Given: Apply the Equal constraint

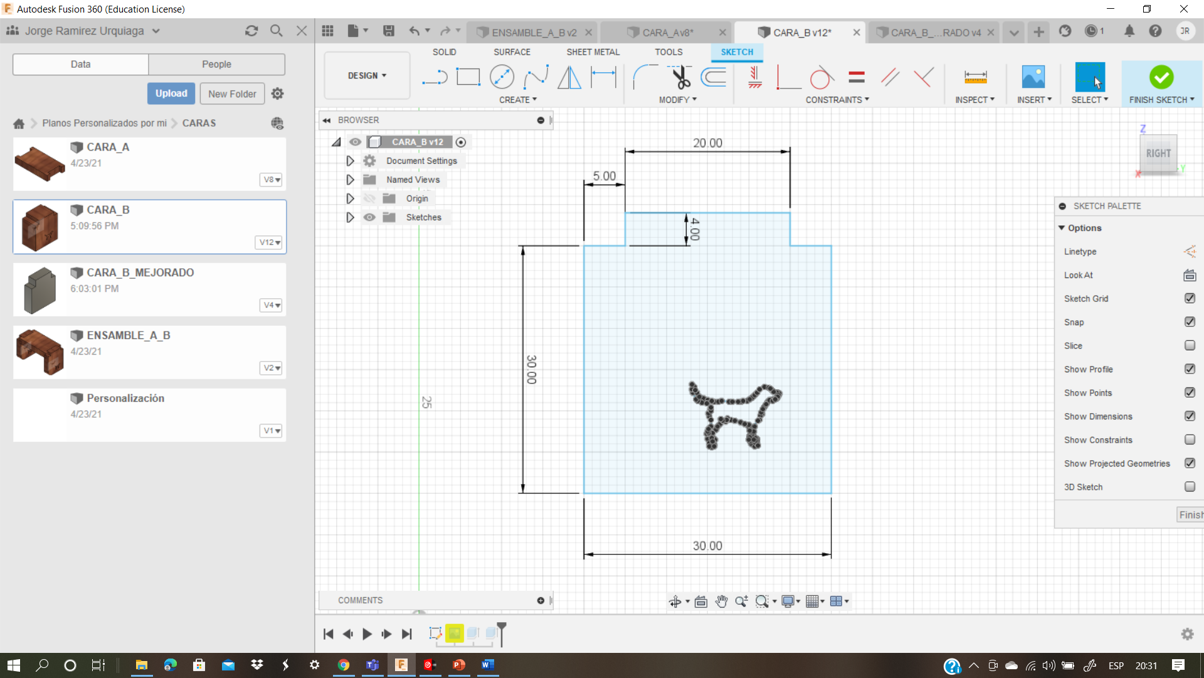Looking at the screenshot, I should coord(856,77).
